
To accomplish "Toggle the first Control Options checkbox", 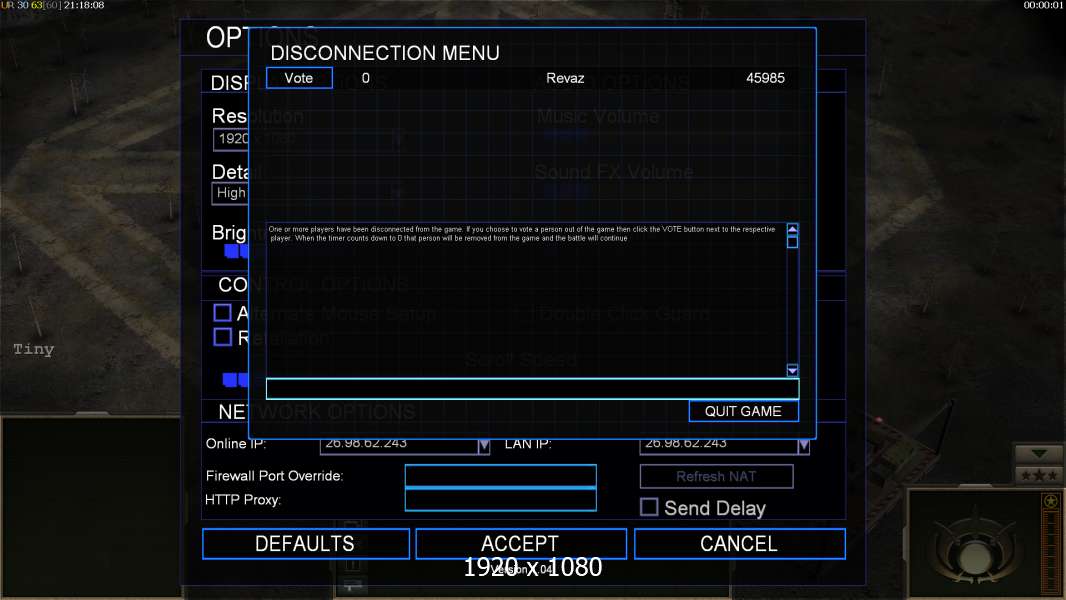I will 222,313.
